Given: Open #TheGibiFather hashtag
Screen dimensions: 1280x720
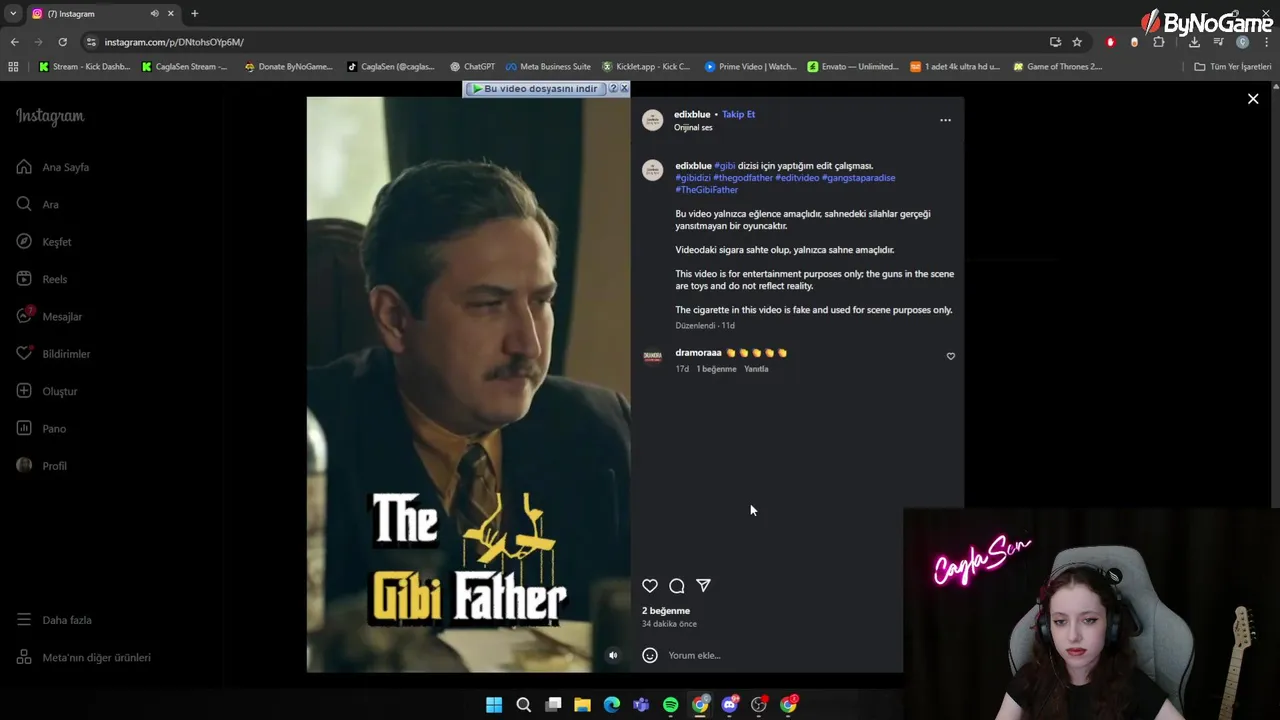Looking at the screenshot, I should 706,190.
